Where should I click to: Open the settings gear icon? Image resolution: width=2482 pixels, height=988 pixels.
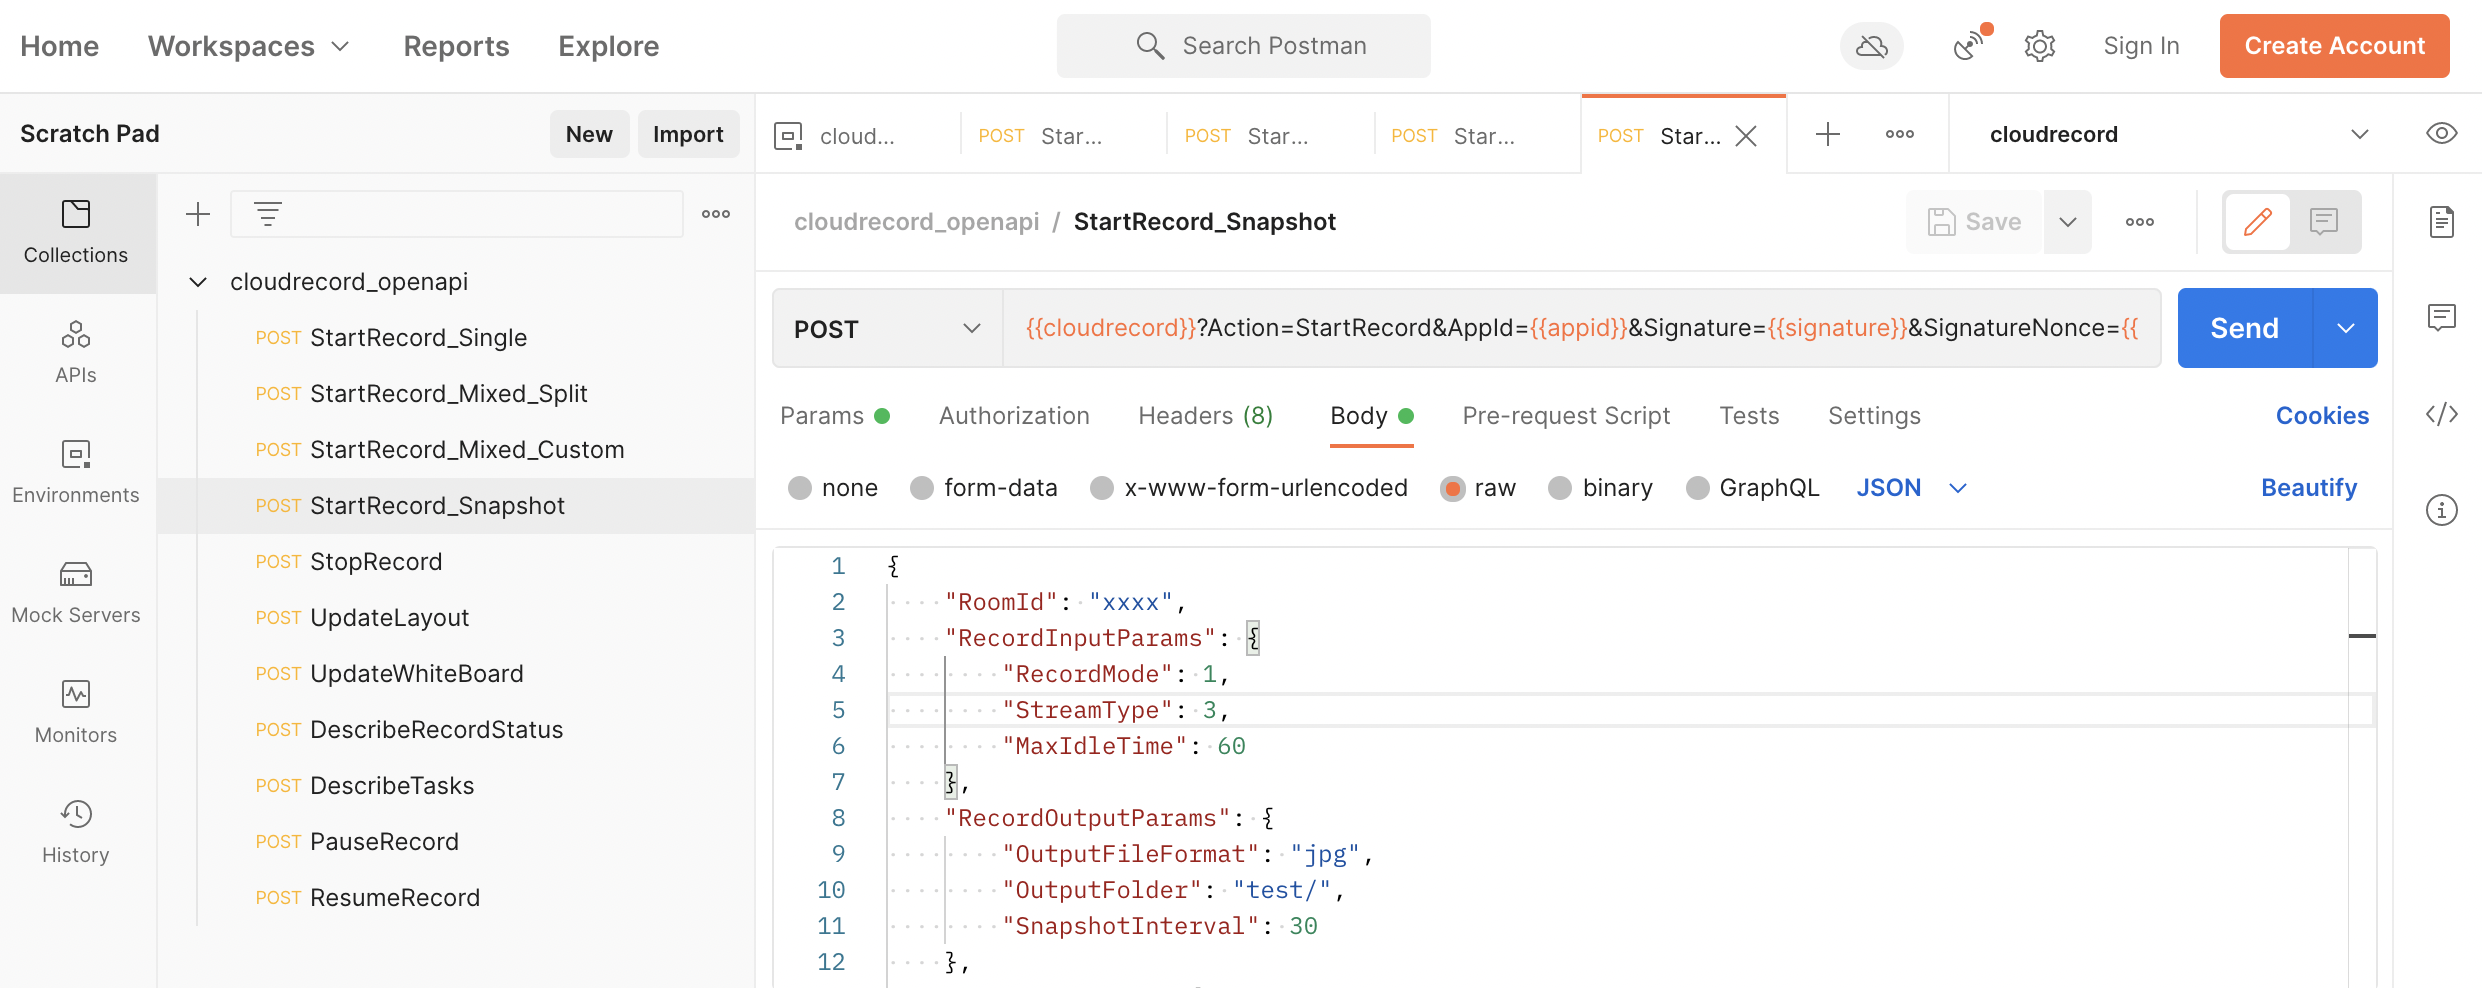pos(2039,46)
